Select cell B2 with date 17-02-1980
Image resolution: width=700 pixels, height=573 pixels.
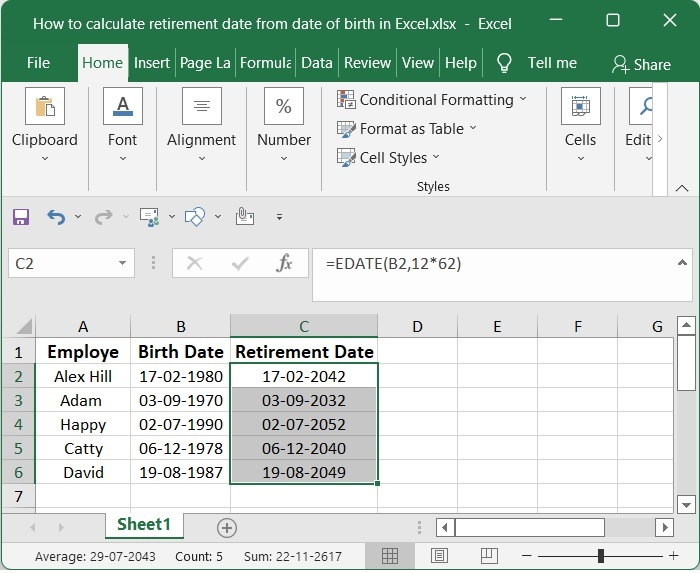click(x=180, y=377)
